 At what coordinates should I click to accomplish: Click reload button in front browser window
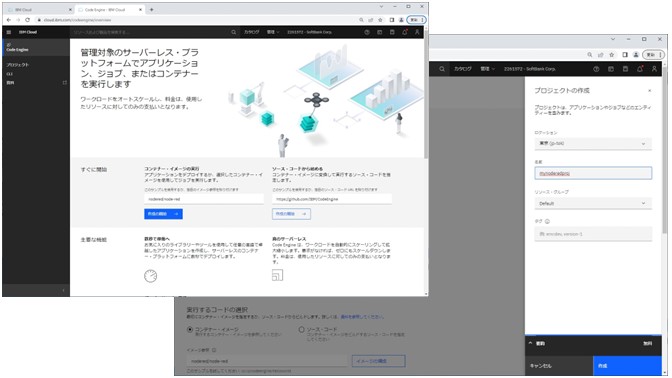coord(27,20)
